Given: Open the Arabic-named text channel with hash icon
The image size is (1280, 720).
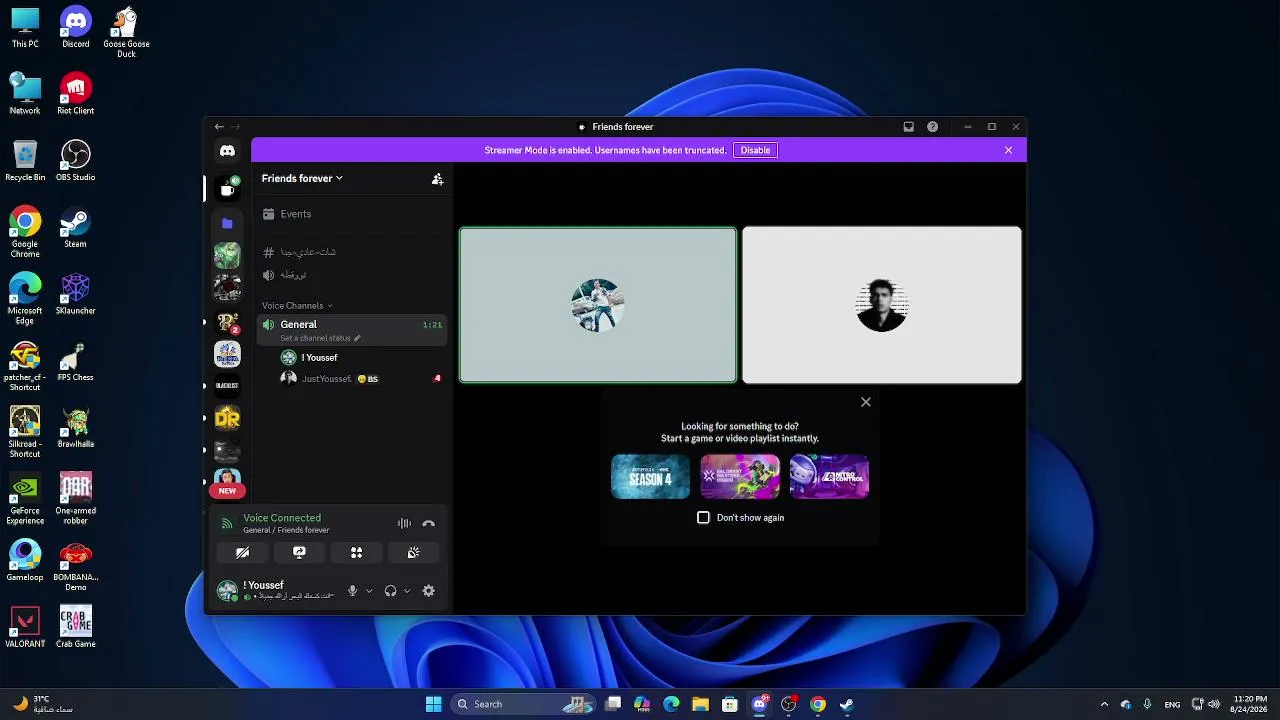Looking at the screenshot, I should point(352,252).
